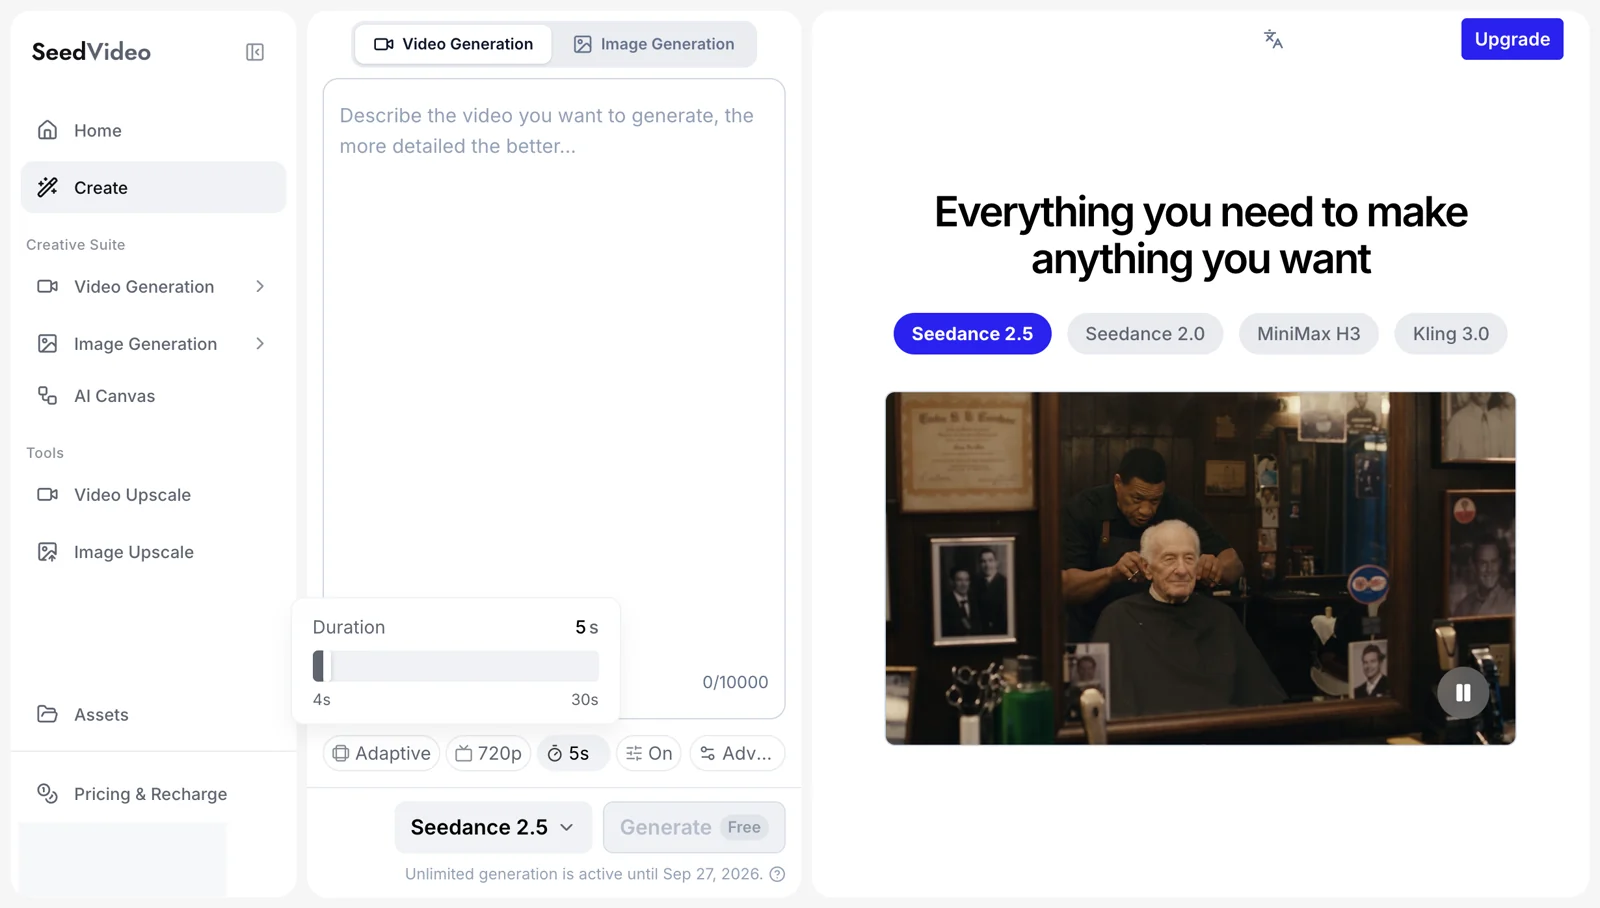This screenshot has height=908, width=1600.
Task: Collapse the sidebar with the panel icon
Action: 255,52
